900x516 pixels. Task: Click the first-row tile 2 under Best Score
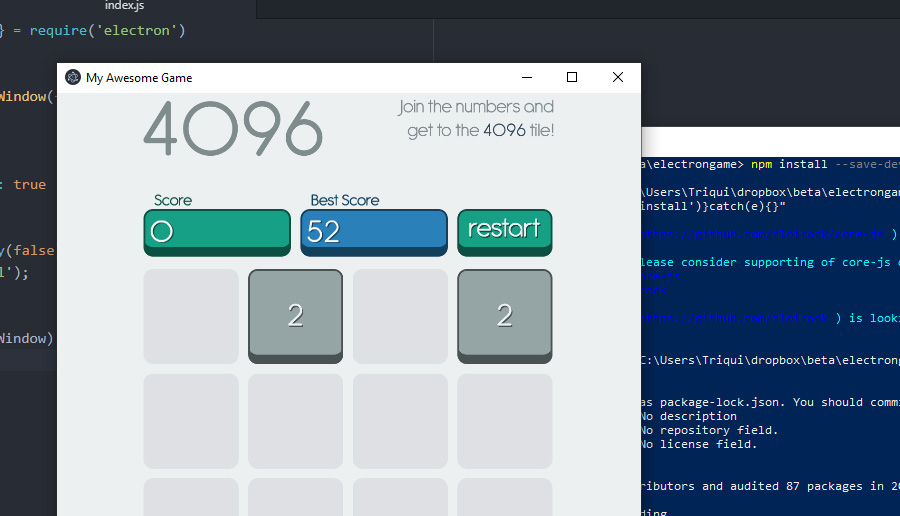(x=296, y=316)
